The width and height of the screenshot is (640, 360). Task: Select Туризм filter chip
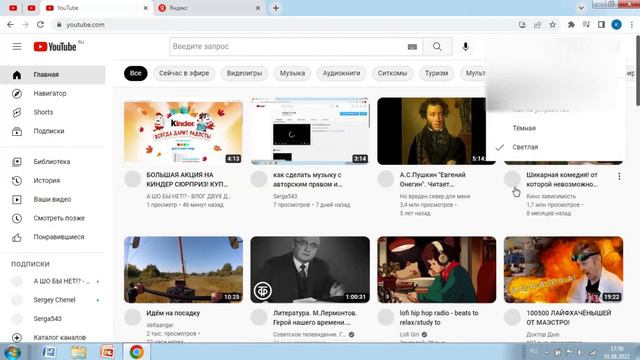click(436, 73)
